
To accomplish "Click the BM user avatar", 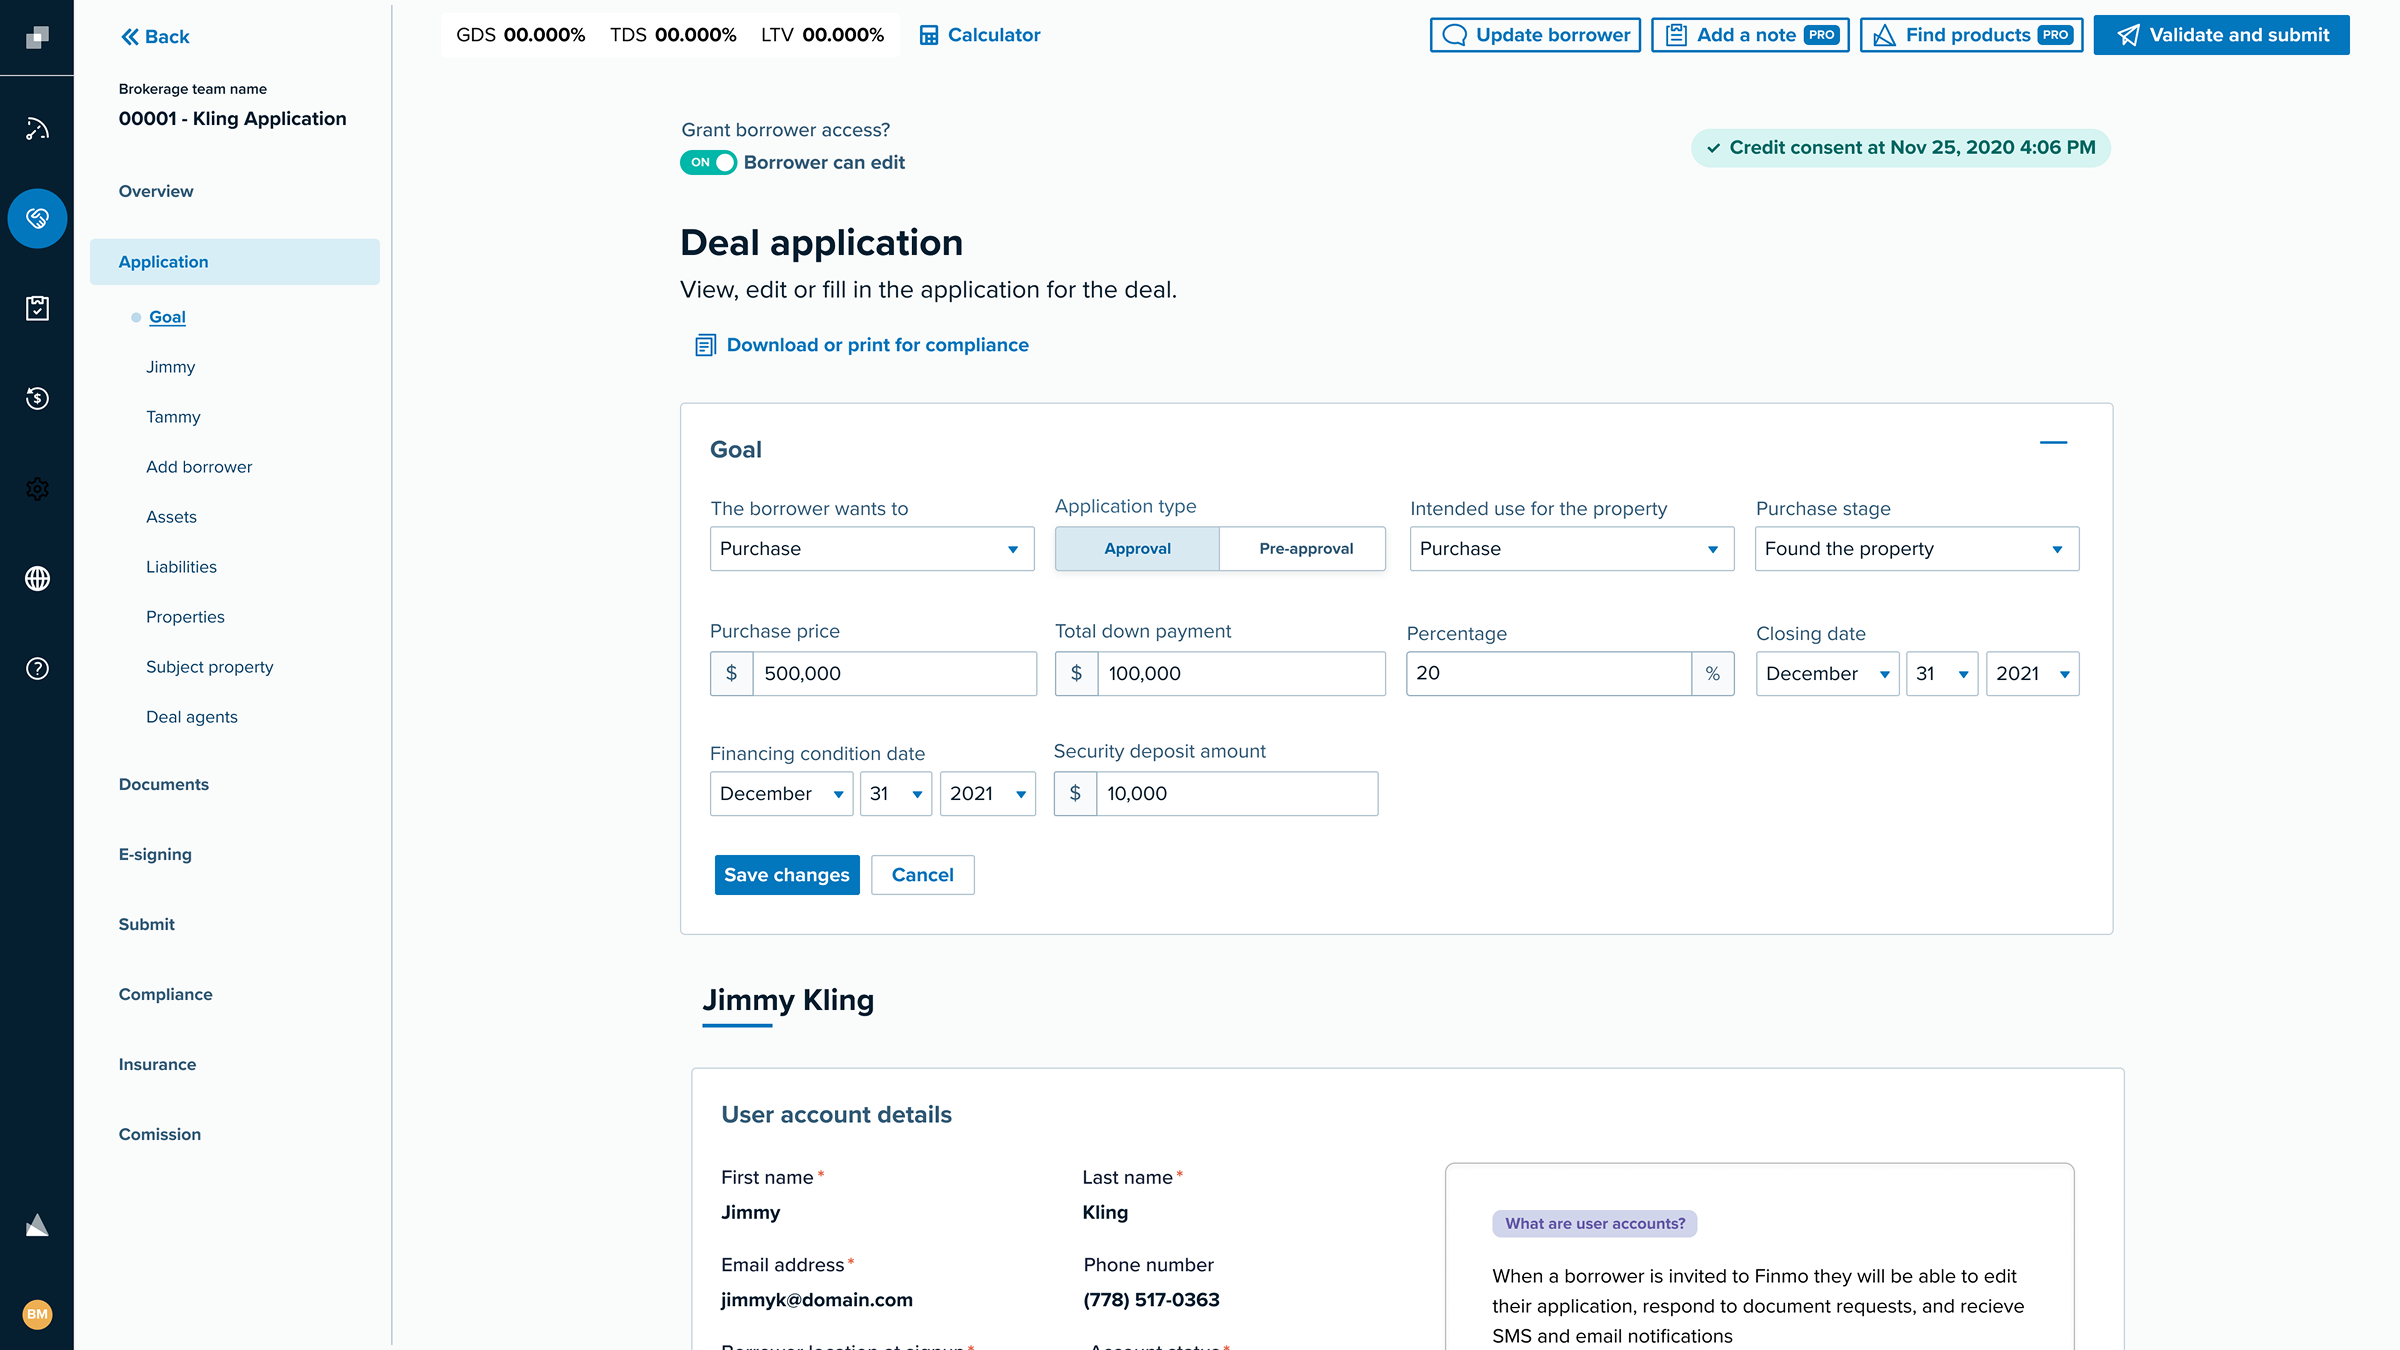I will click(37, 1314).
